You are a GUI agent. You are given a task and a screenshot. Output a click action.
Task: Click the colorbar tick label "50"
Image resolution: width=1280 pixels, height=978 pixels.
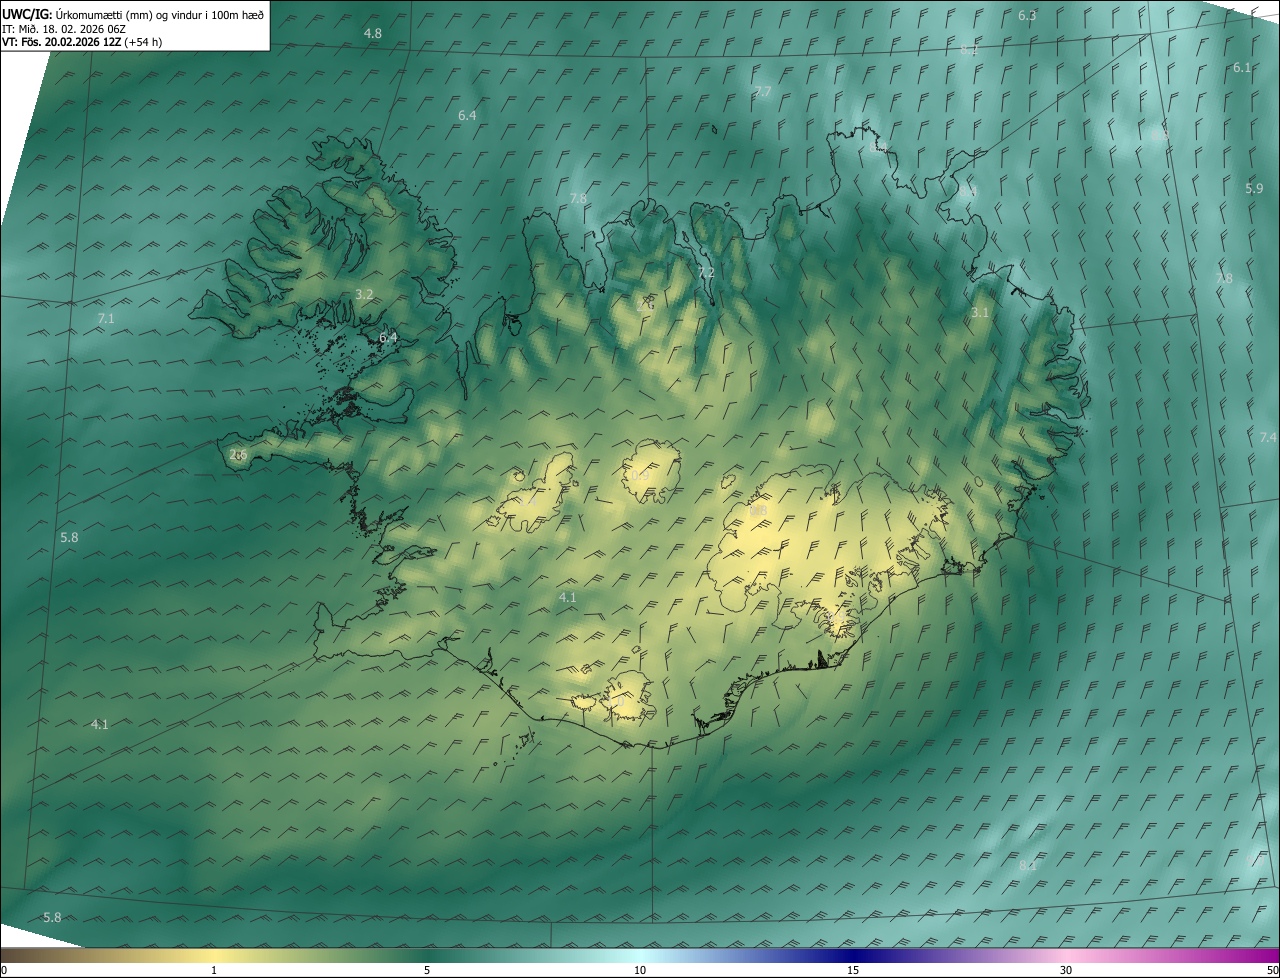1271,971
